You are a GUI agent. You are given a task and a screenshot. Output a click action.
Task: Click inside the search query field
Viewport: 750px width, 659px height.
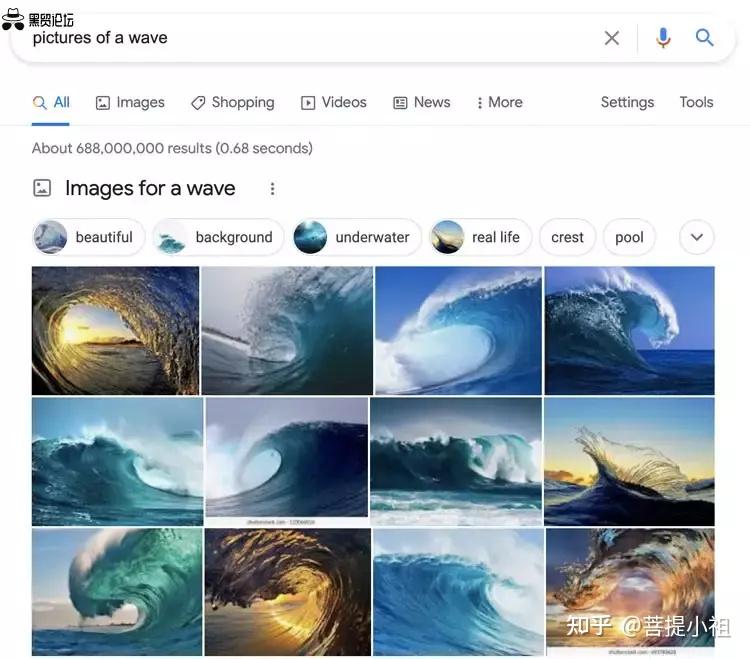pos(300,38)
